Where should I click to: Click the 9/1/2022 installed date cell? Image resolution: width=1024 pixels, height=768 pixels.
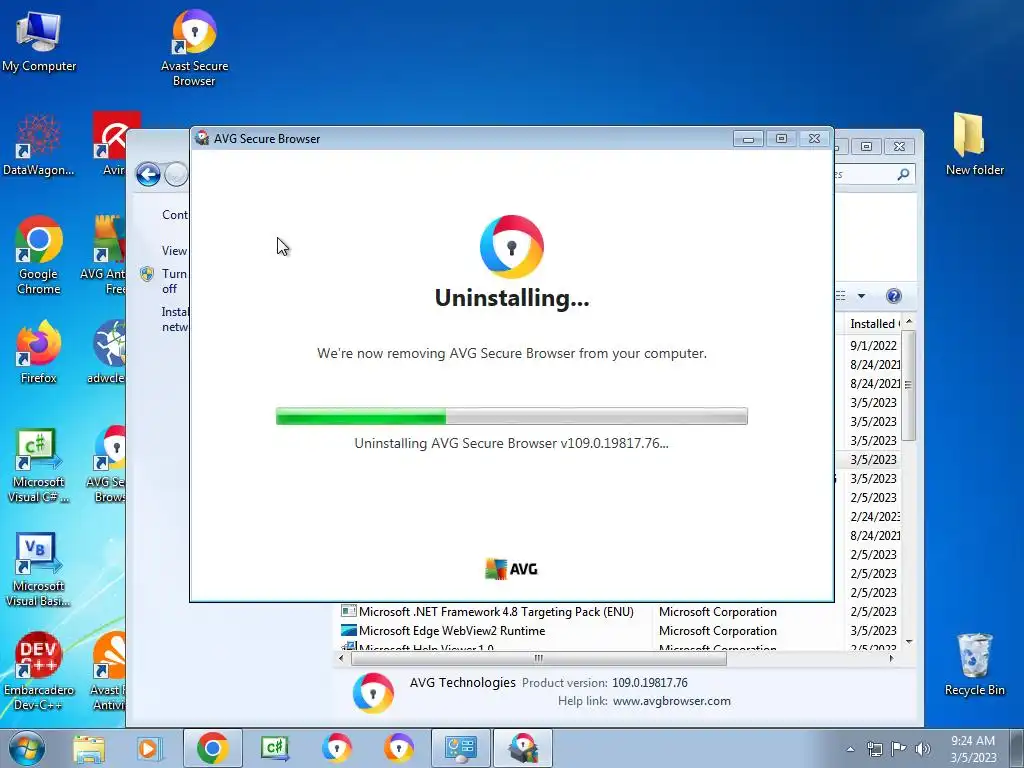(x=873, y=345)
